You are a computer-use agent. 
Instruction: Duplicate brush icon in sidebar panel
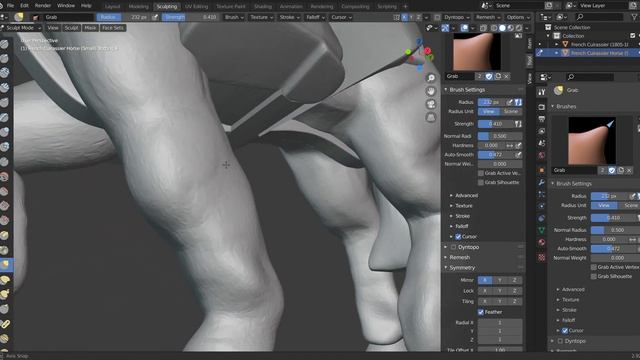498,76
